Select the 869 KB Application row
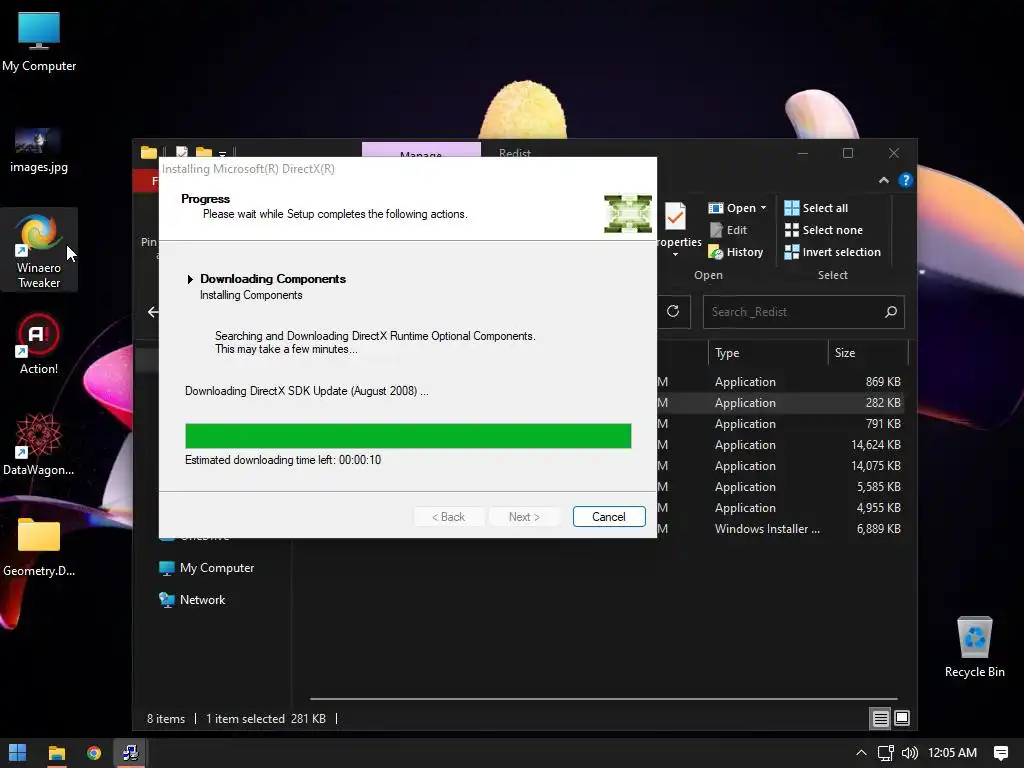Image resolution: width=1024 pixels, height=768 pixels. 782,381
